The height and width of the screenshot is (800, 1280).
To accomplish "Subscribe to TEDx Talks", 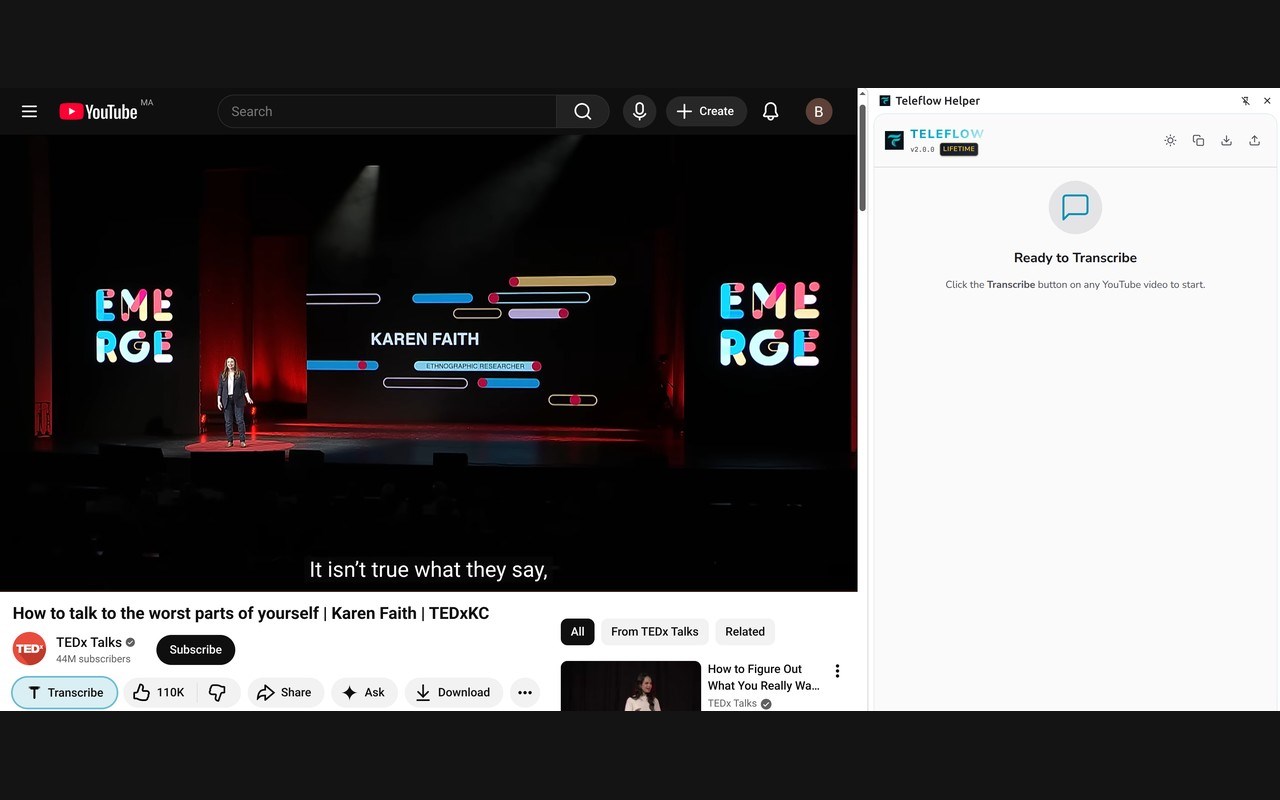I will (x=195, y=650).
